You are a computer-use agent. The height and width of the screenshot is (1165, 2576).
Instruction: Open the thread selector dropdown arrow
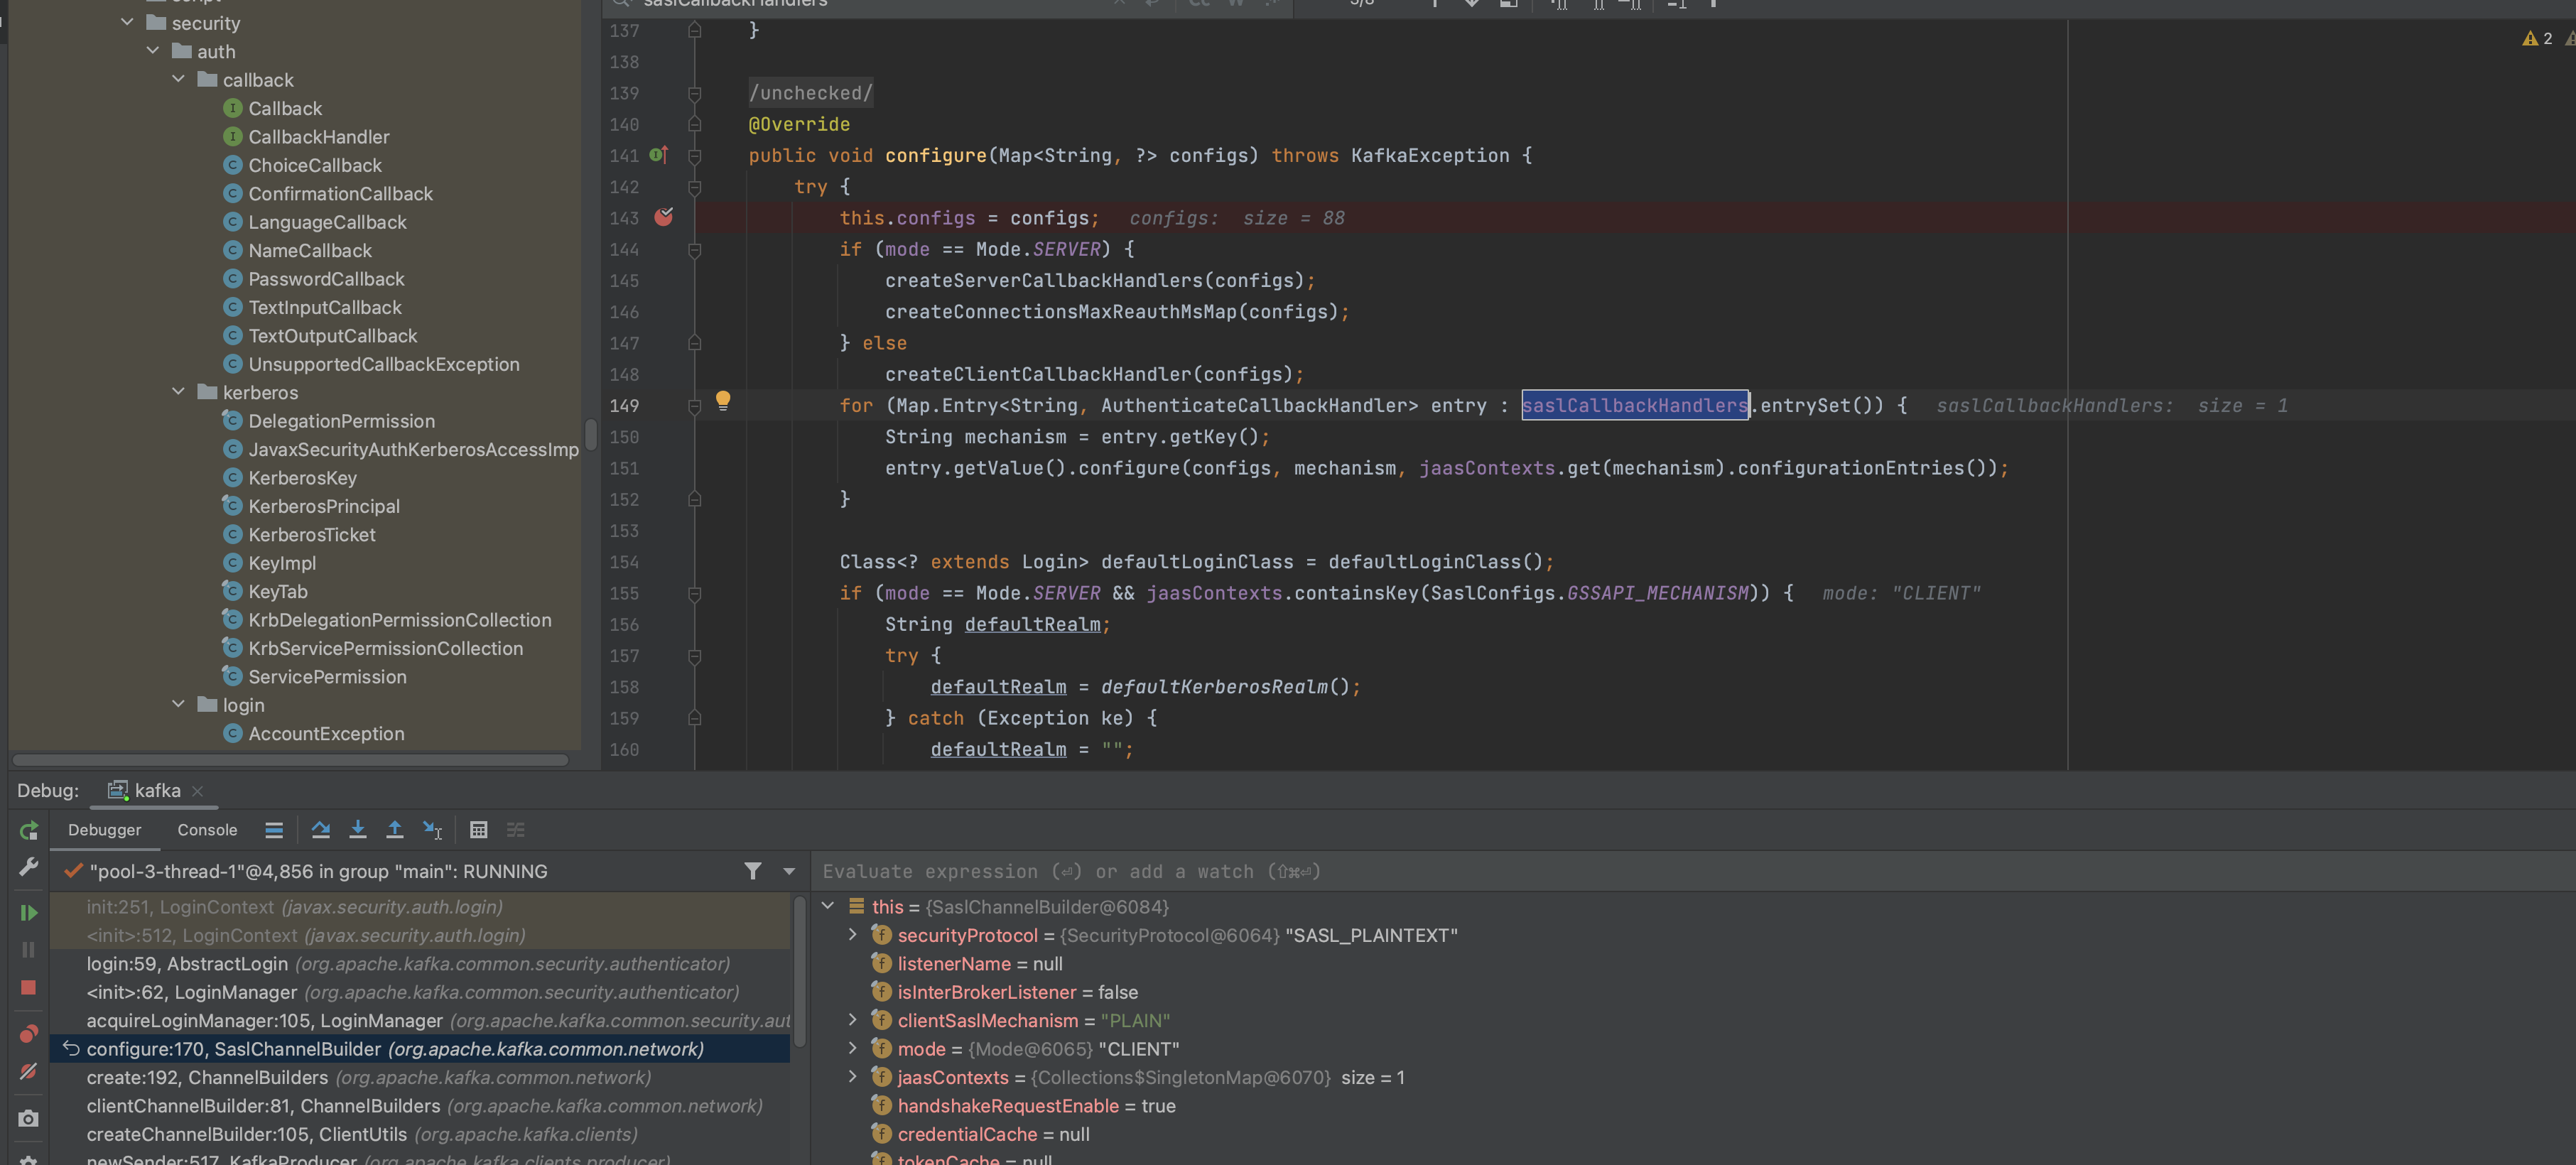[789, 871]
